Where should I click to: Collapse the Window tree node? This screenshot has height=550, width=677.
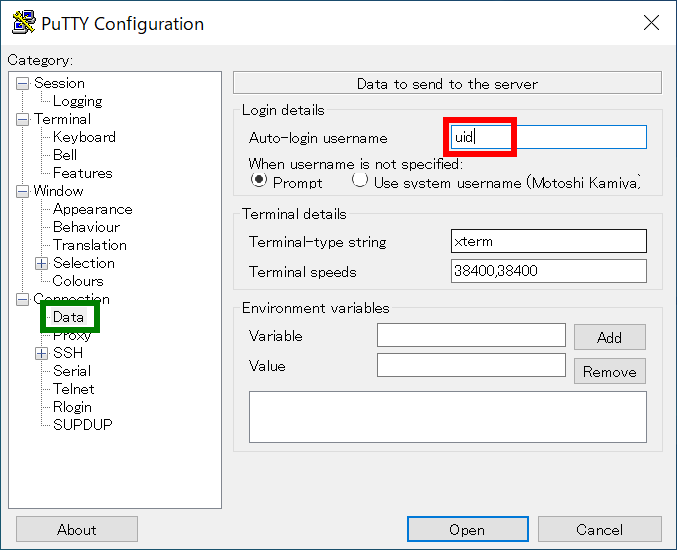(x=22, y=191)
